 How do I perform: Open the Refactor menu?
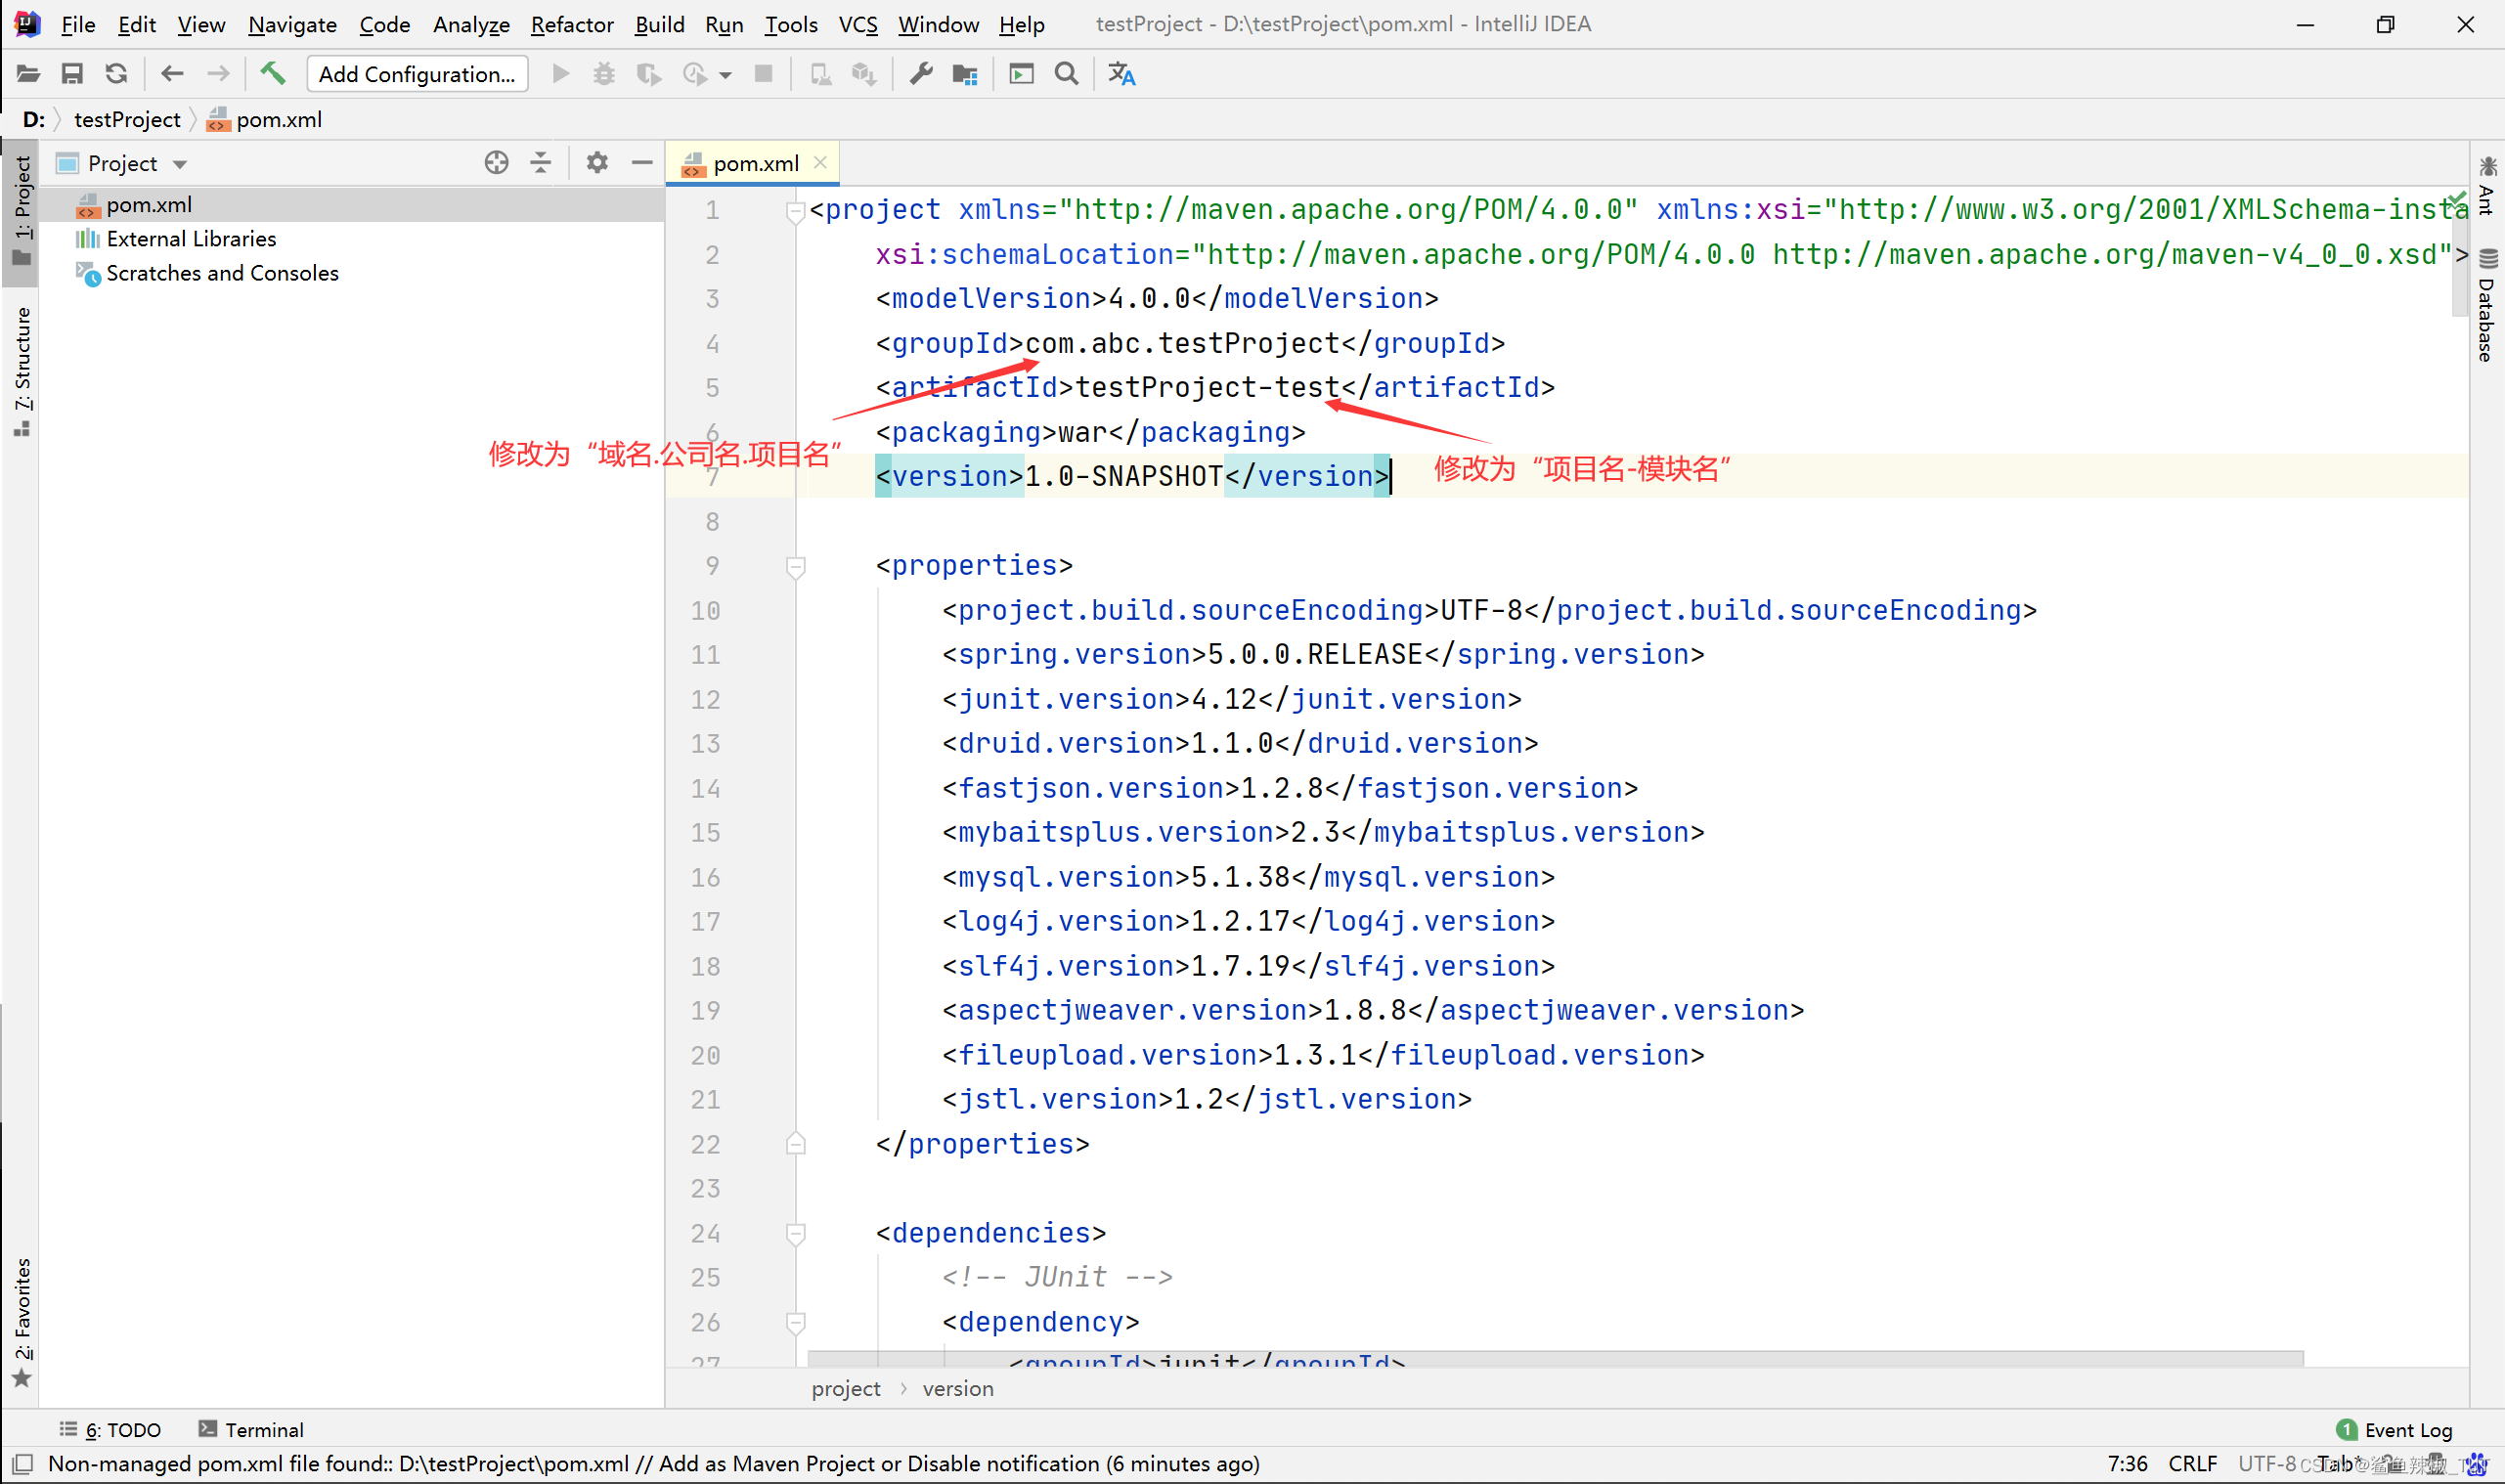571,24
